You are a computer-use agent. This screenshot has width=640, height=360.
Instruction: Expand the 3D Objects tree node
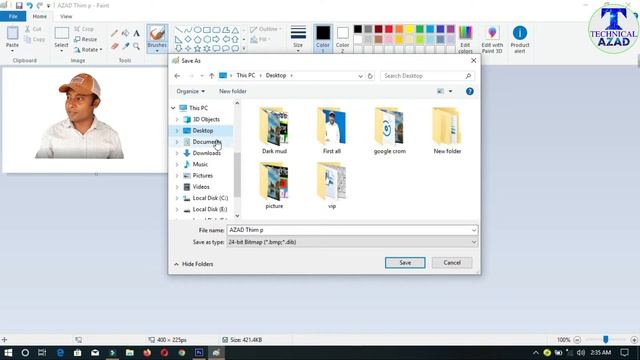[177, 120]
